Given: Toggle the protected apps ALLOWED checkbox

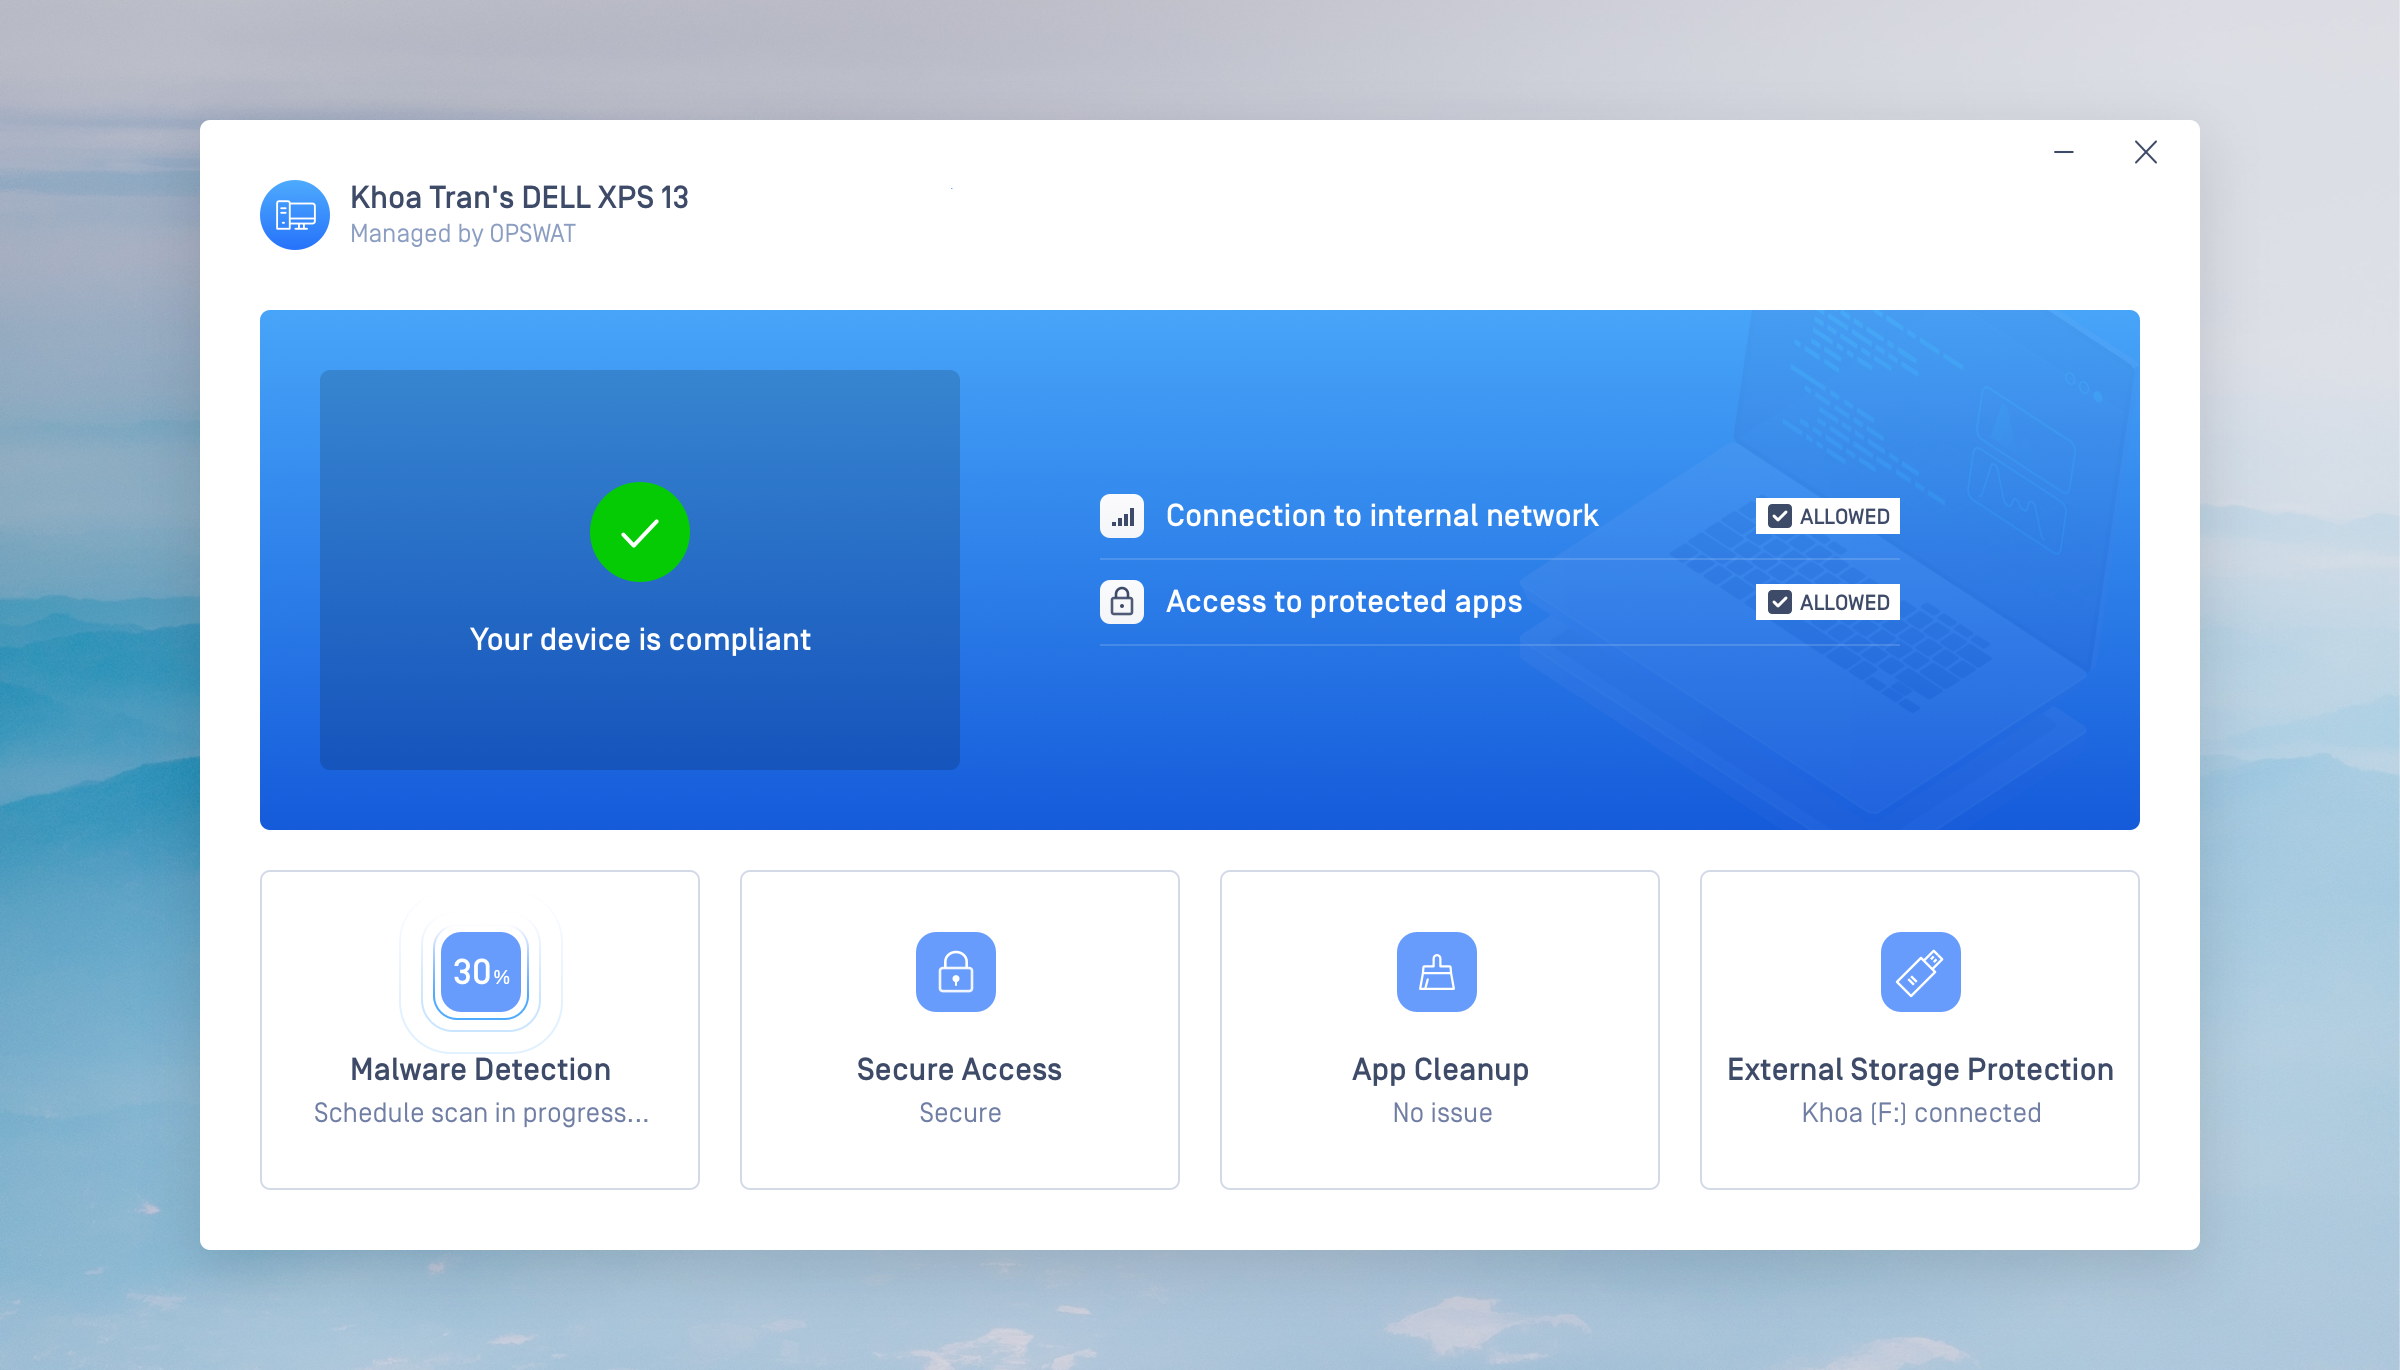Looking at the screenshot, I should pos(1780,602).
